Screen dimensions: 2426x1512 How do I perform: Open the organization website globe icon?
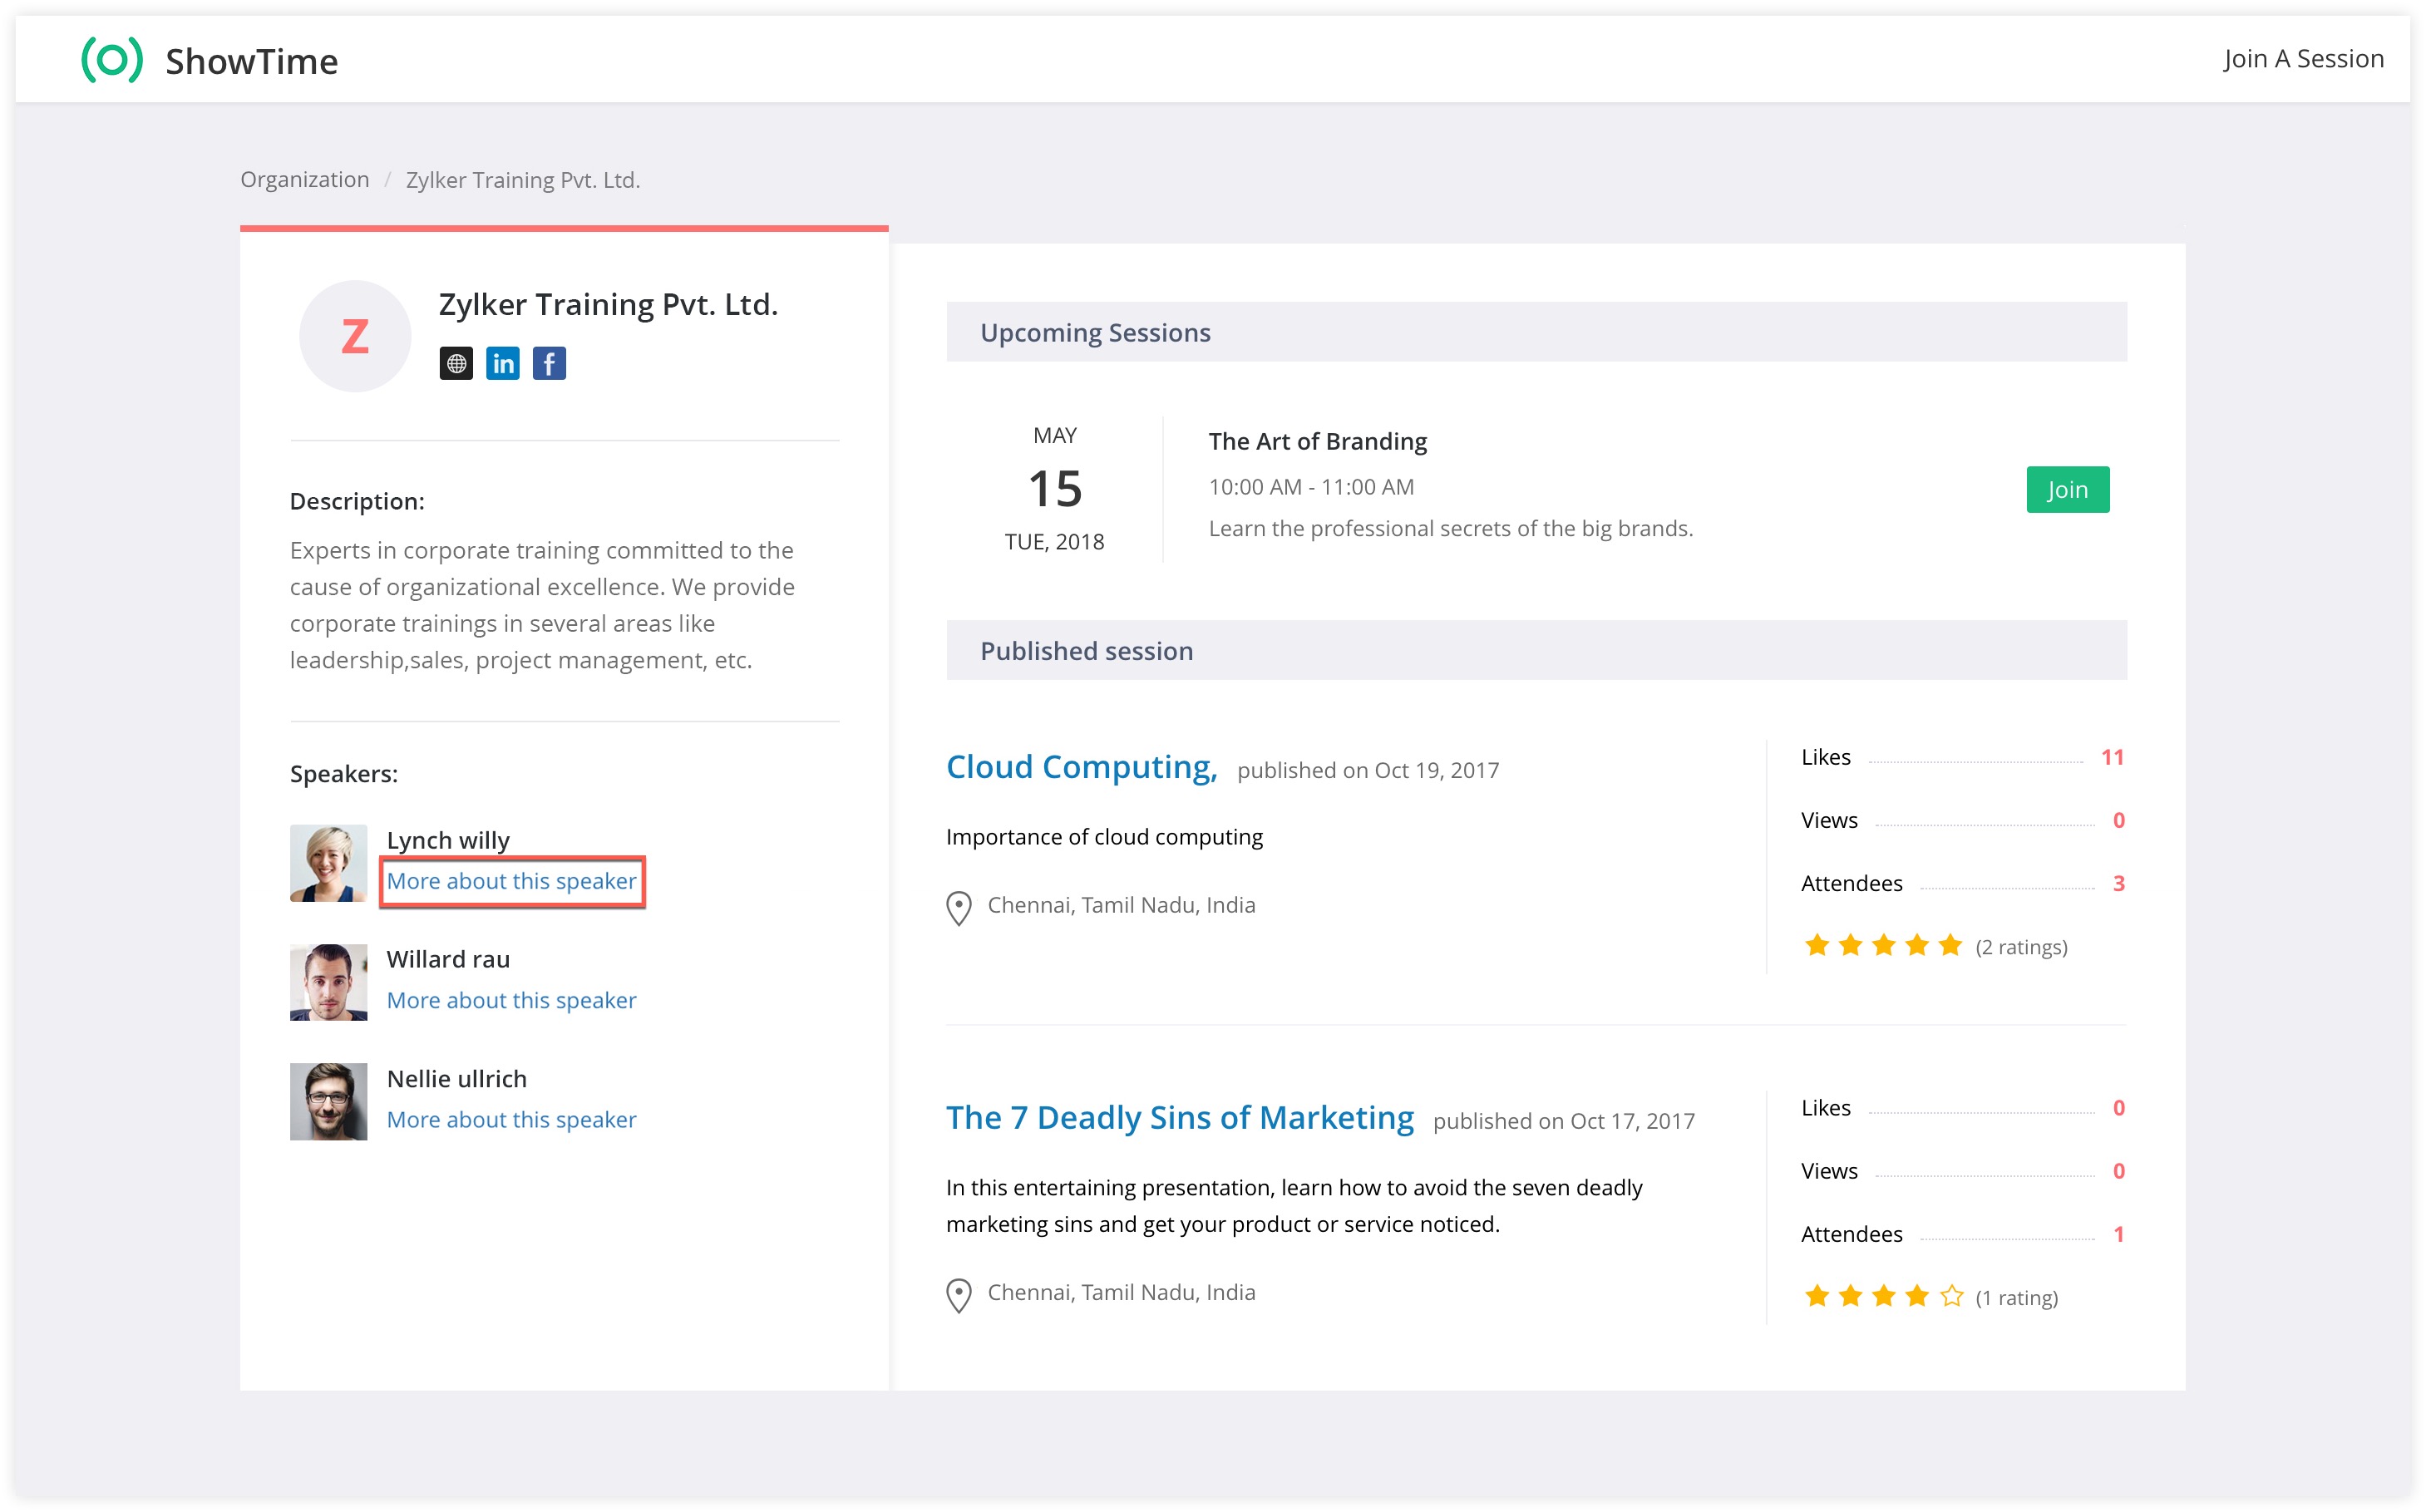click(456, 363)
